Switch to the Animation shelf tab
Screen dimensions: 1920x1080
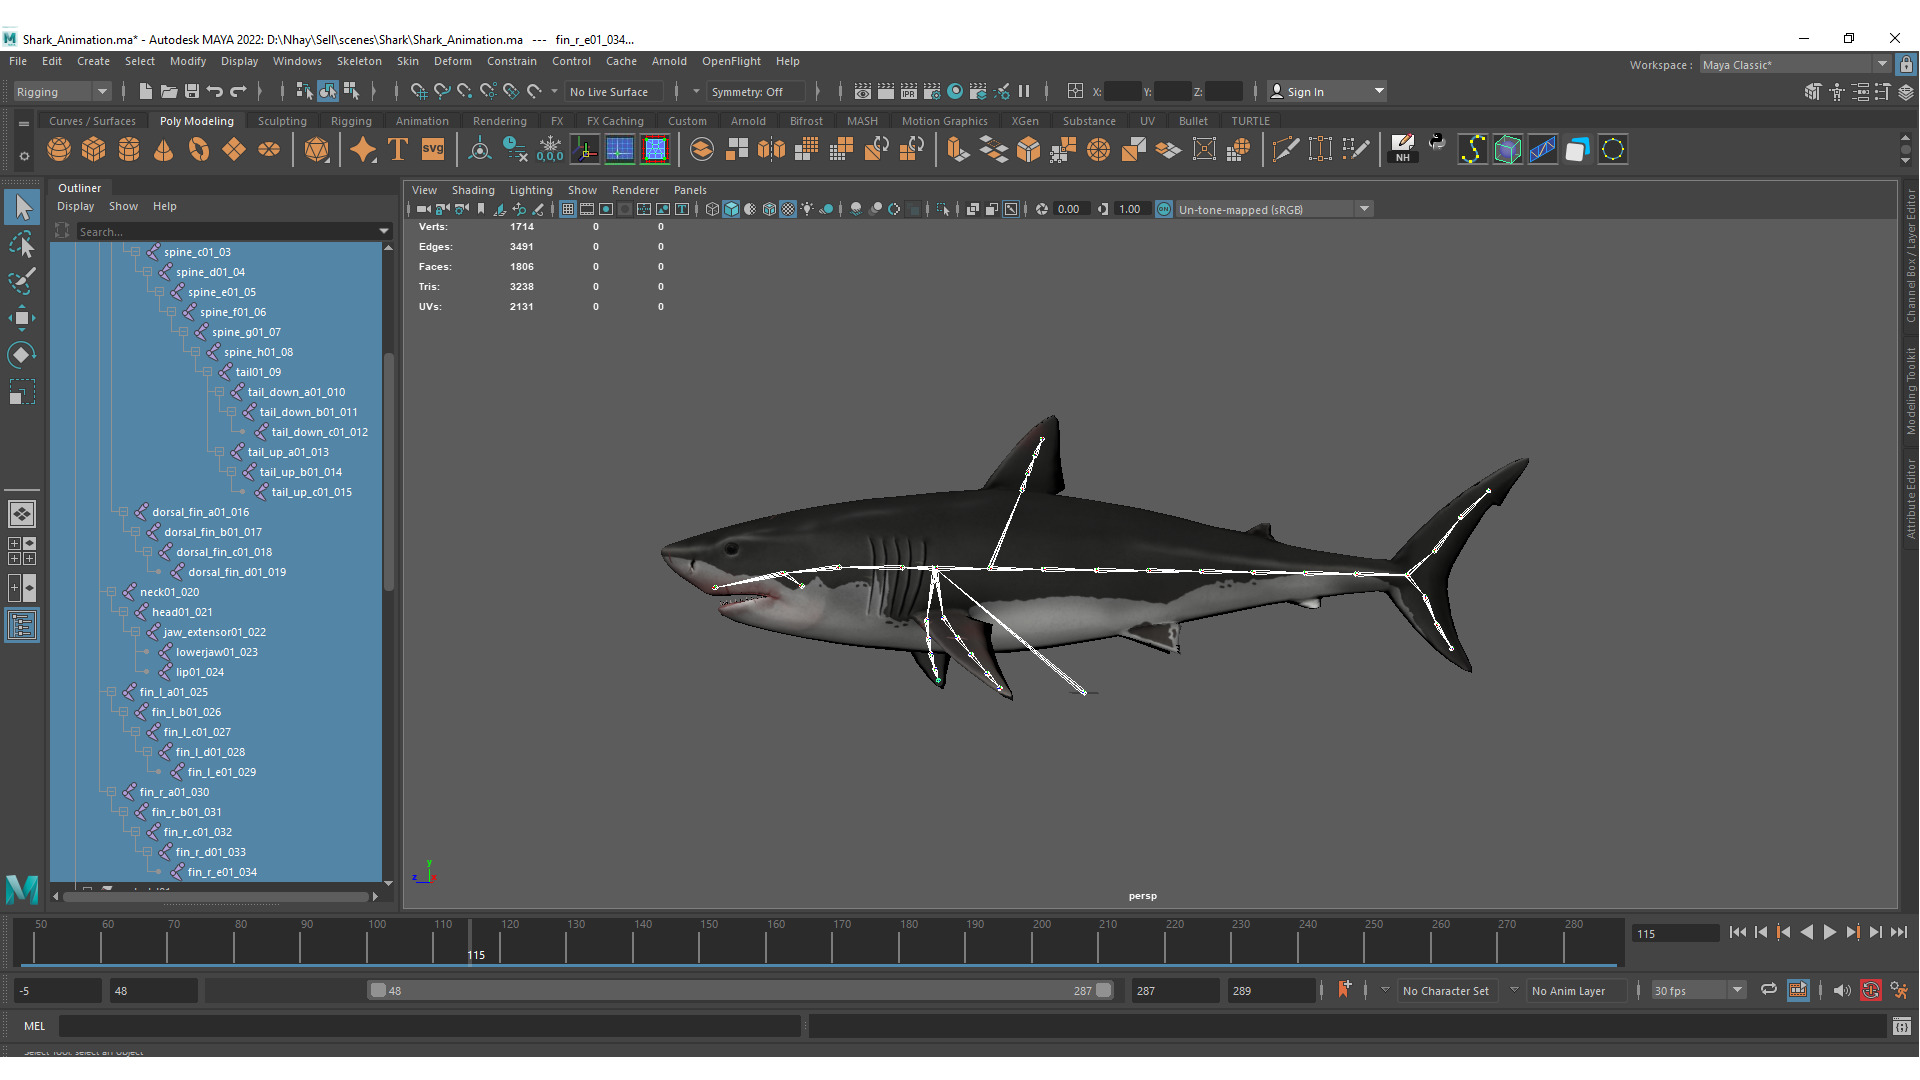pos(422,121)
